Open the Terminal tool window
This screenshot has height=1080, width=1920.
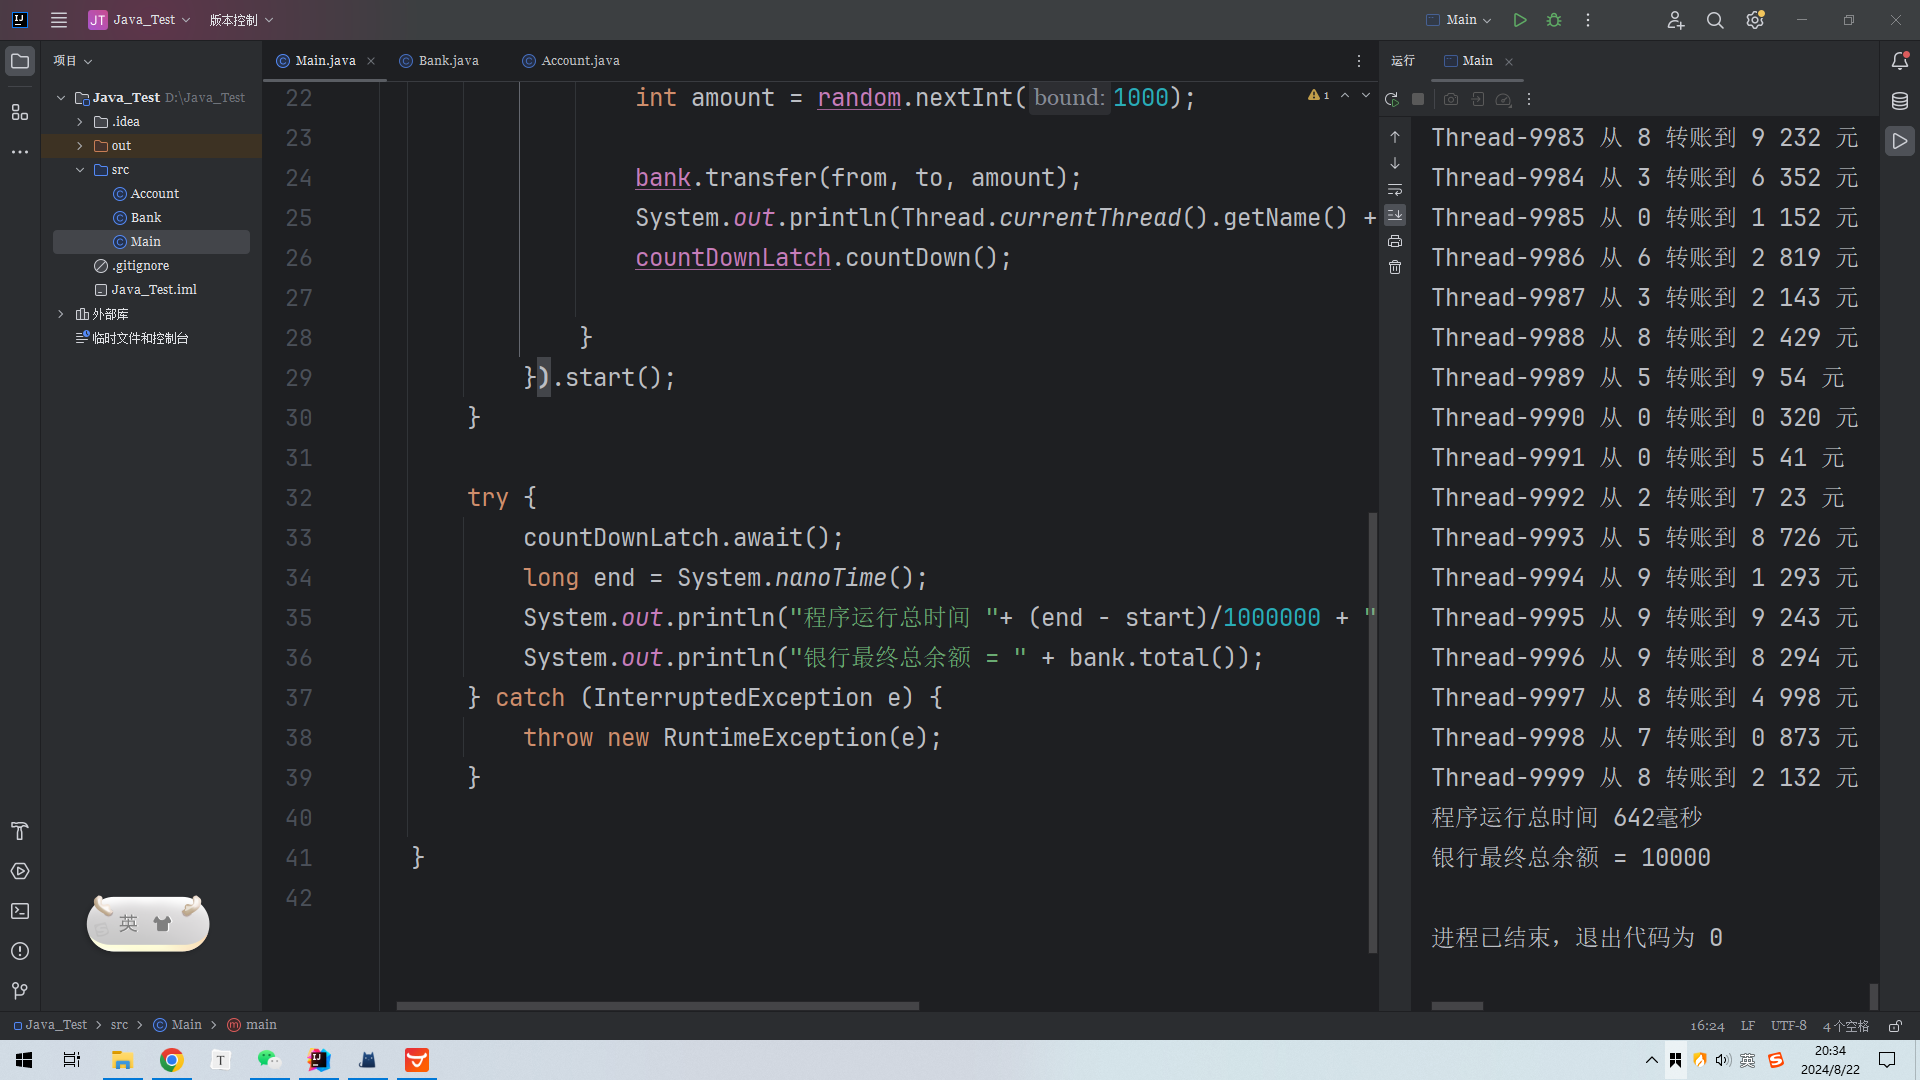pyautogui.click(x=20, y=911)
